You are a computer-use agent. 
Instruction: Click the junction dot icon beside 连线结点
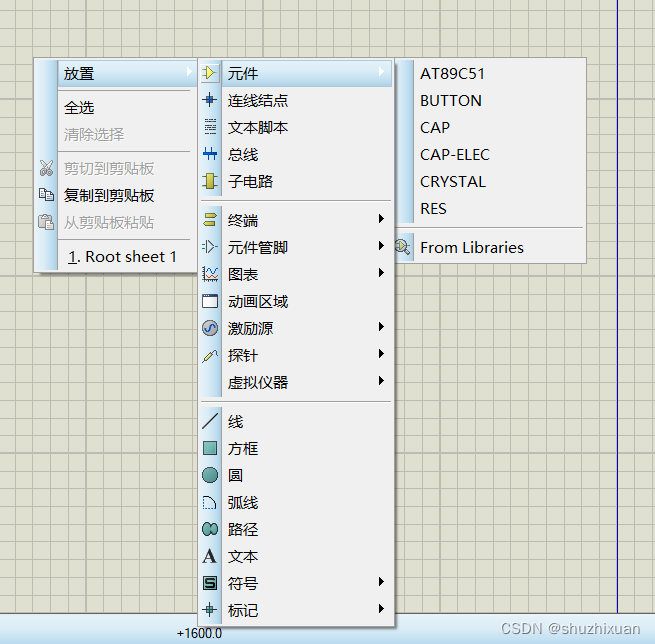(x=210, y=100)
